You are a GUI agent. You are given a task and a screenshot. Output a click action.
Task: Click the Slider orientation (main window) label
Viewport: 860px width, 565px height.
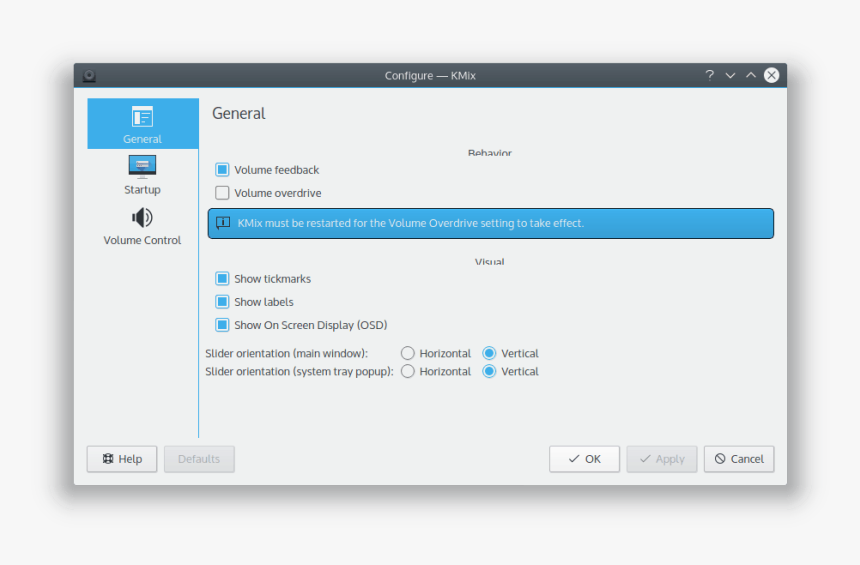click(x=287, y=353)
